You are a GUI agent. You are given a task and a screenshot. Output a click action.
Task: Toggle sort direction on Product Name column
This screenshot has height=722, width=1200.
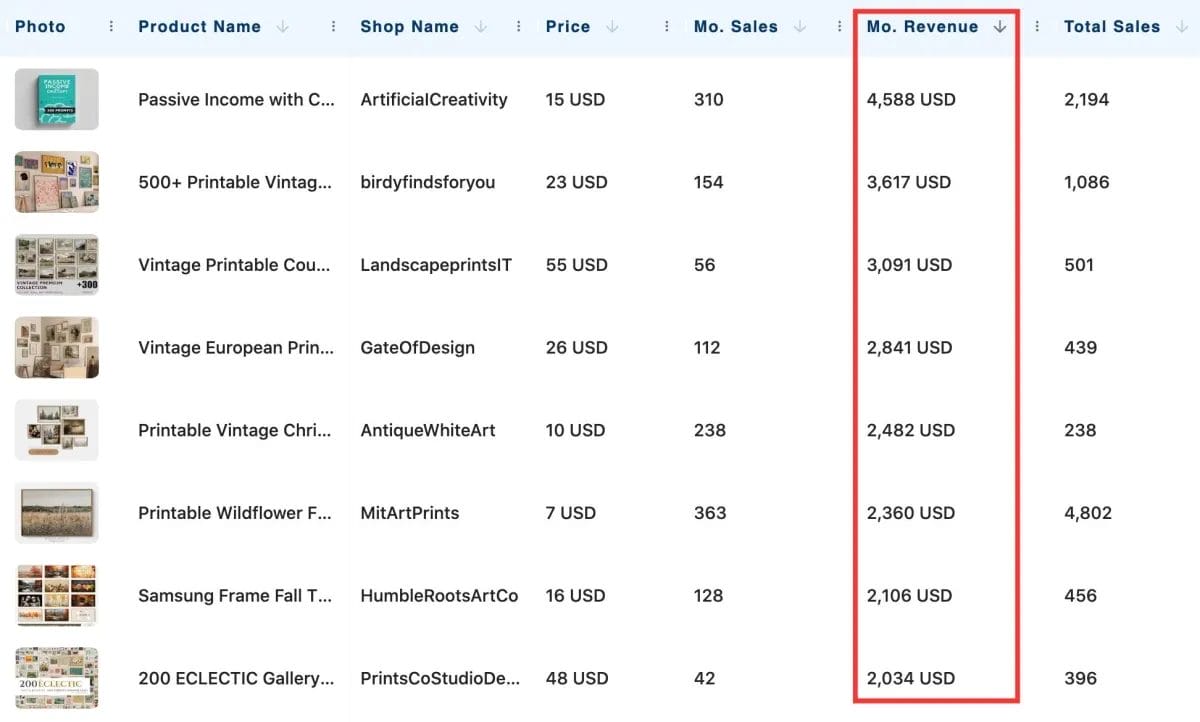[x=285, y=27]
